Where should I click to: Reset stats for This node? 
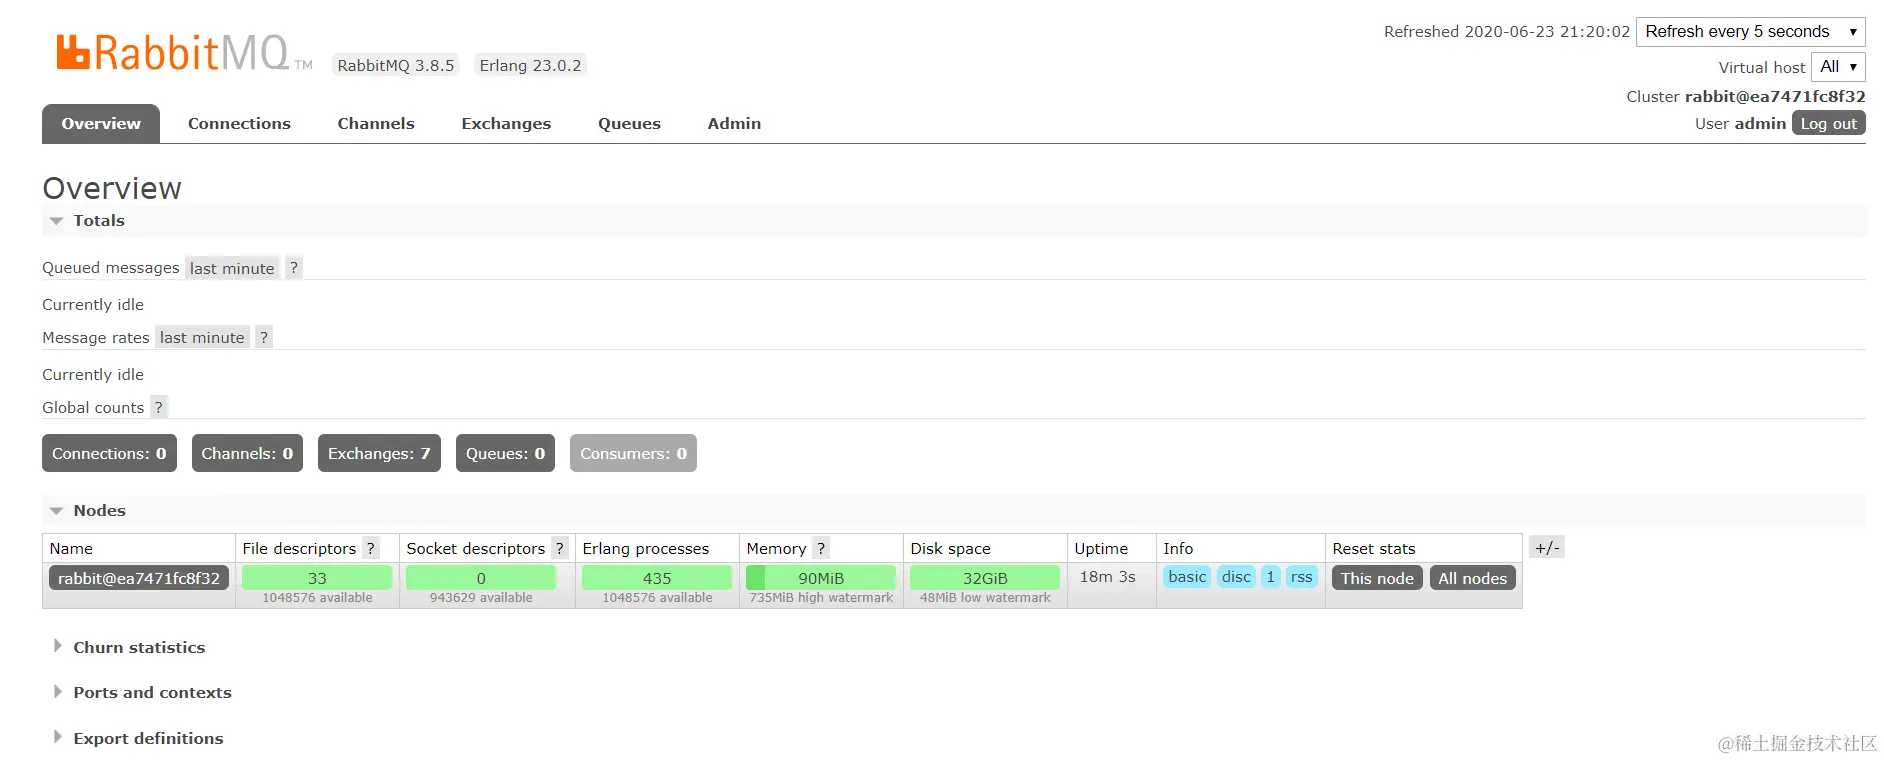(x=1377, y=578)
